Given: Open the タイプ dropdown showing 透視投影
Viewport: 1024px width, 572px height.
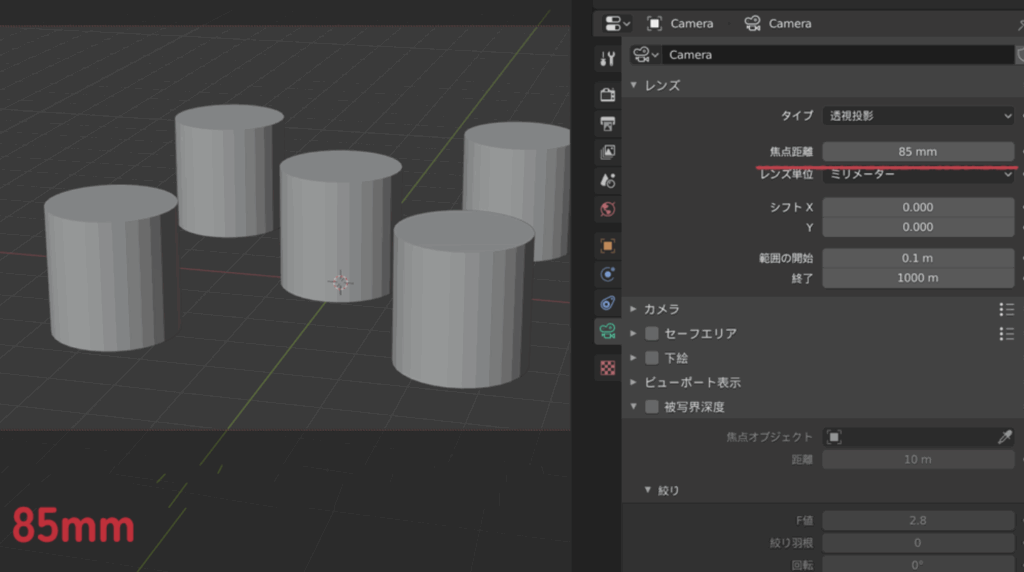Looking at the screenshot, I should [918, 116].
